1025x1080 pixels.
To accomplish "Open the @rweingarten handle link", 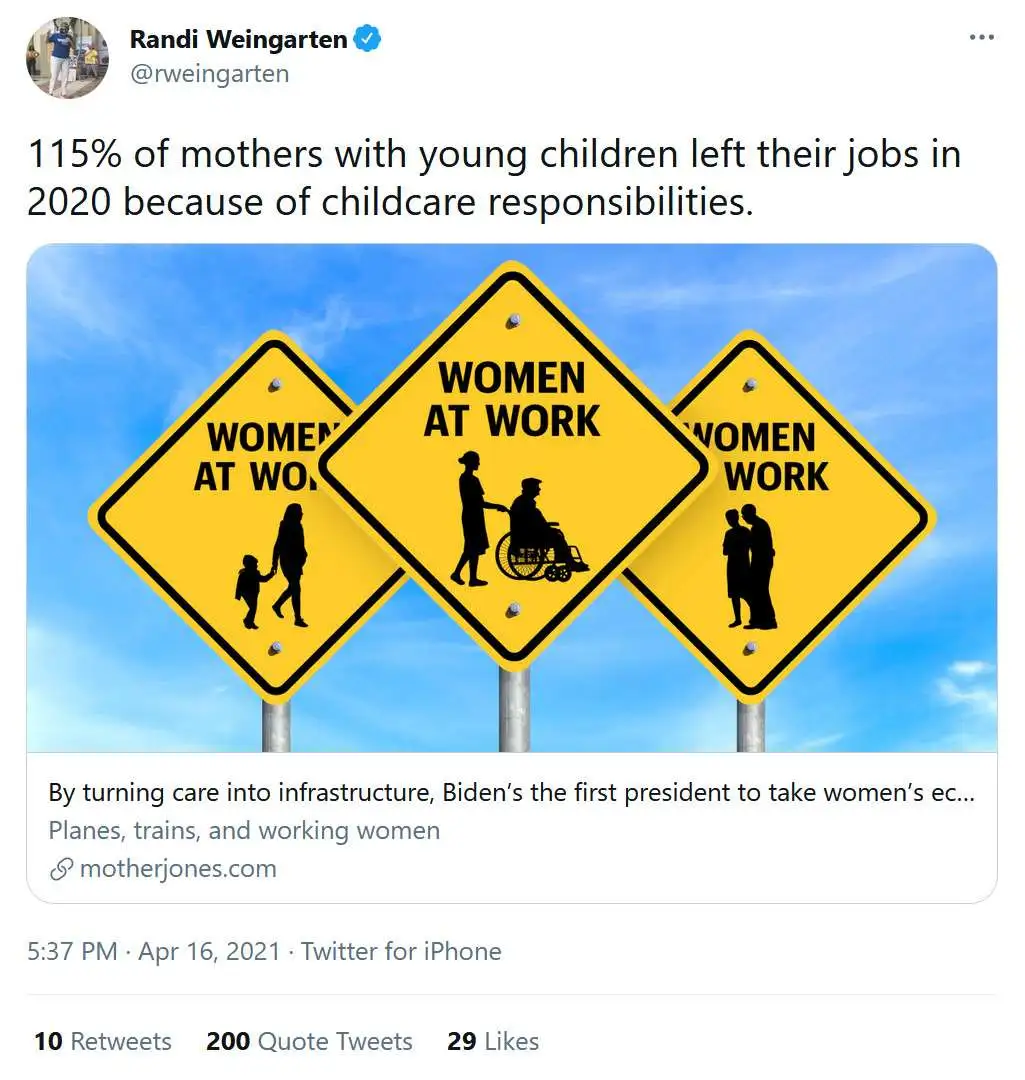I will [209, 73].
